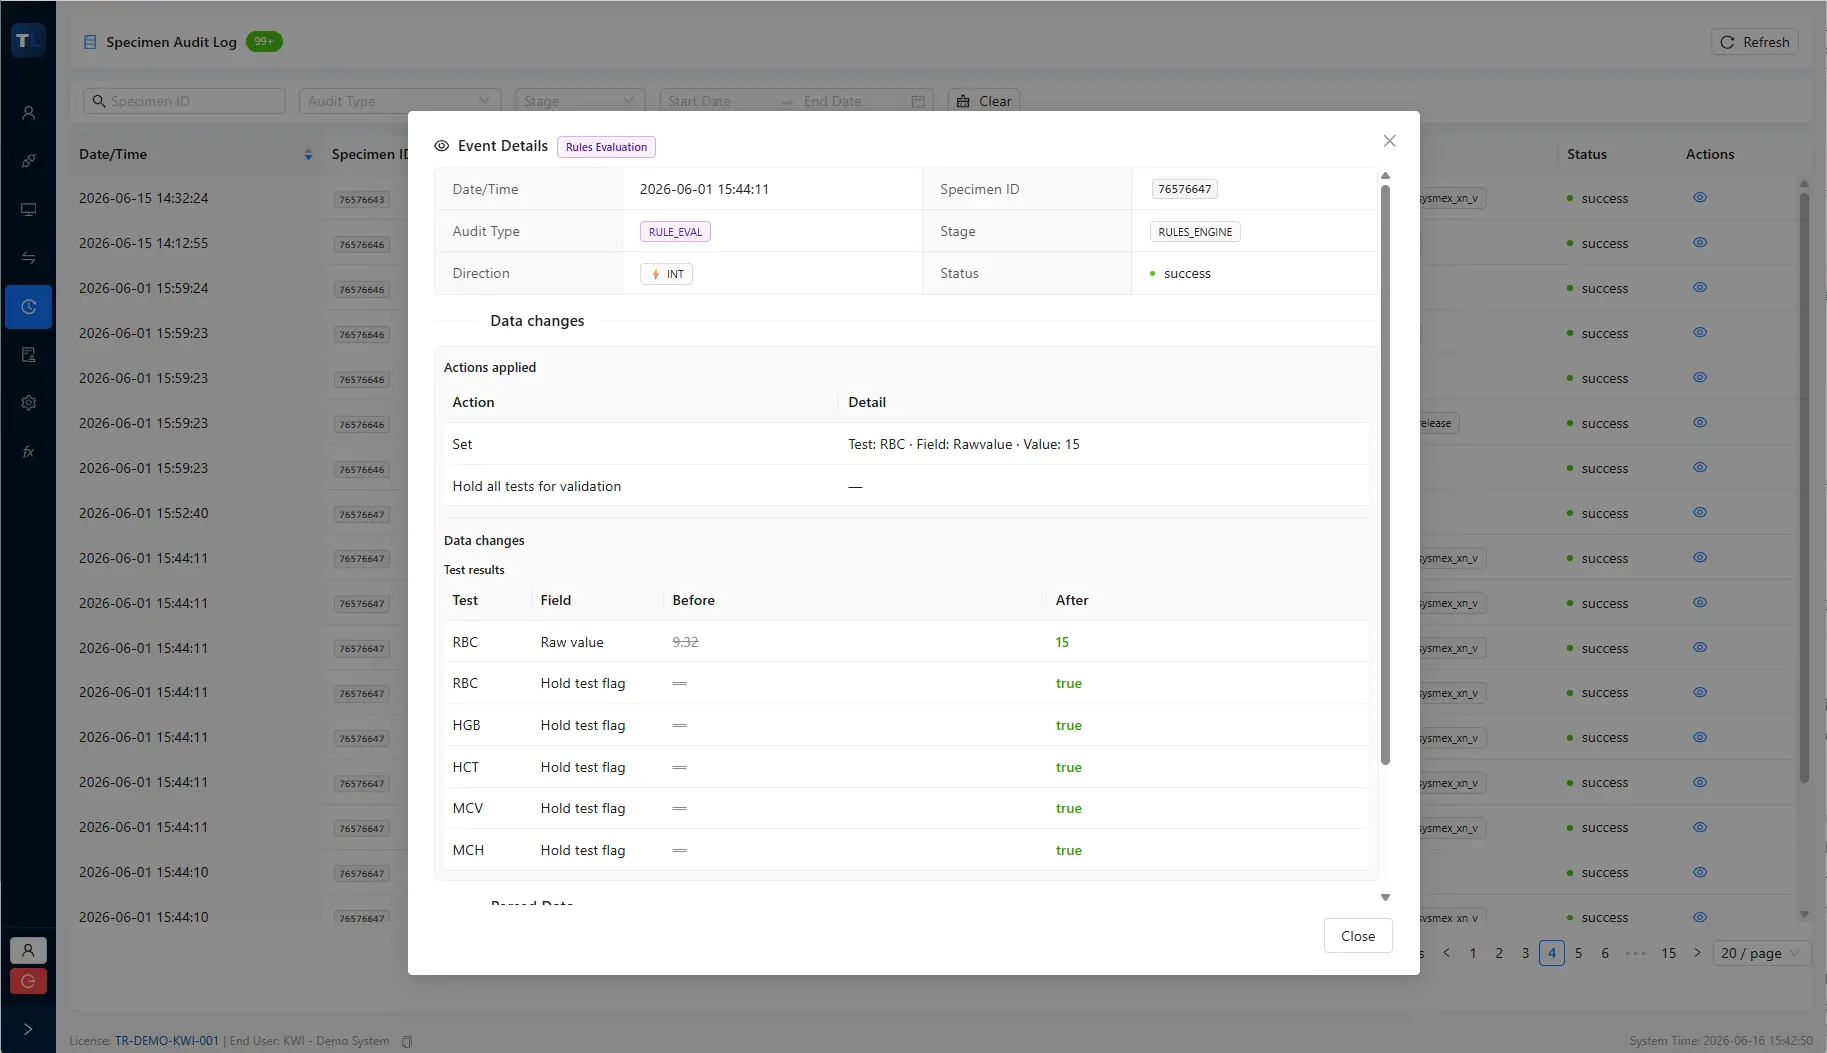Click the Close button in dialog footer
Image resolution: width=1827 pixels, height=1053 pixels.
(1358, 936)
